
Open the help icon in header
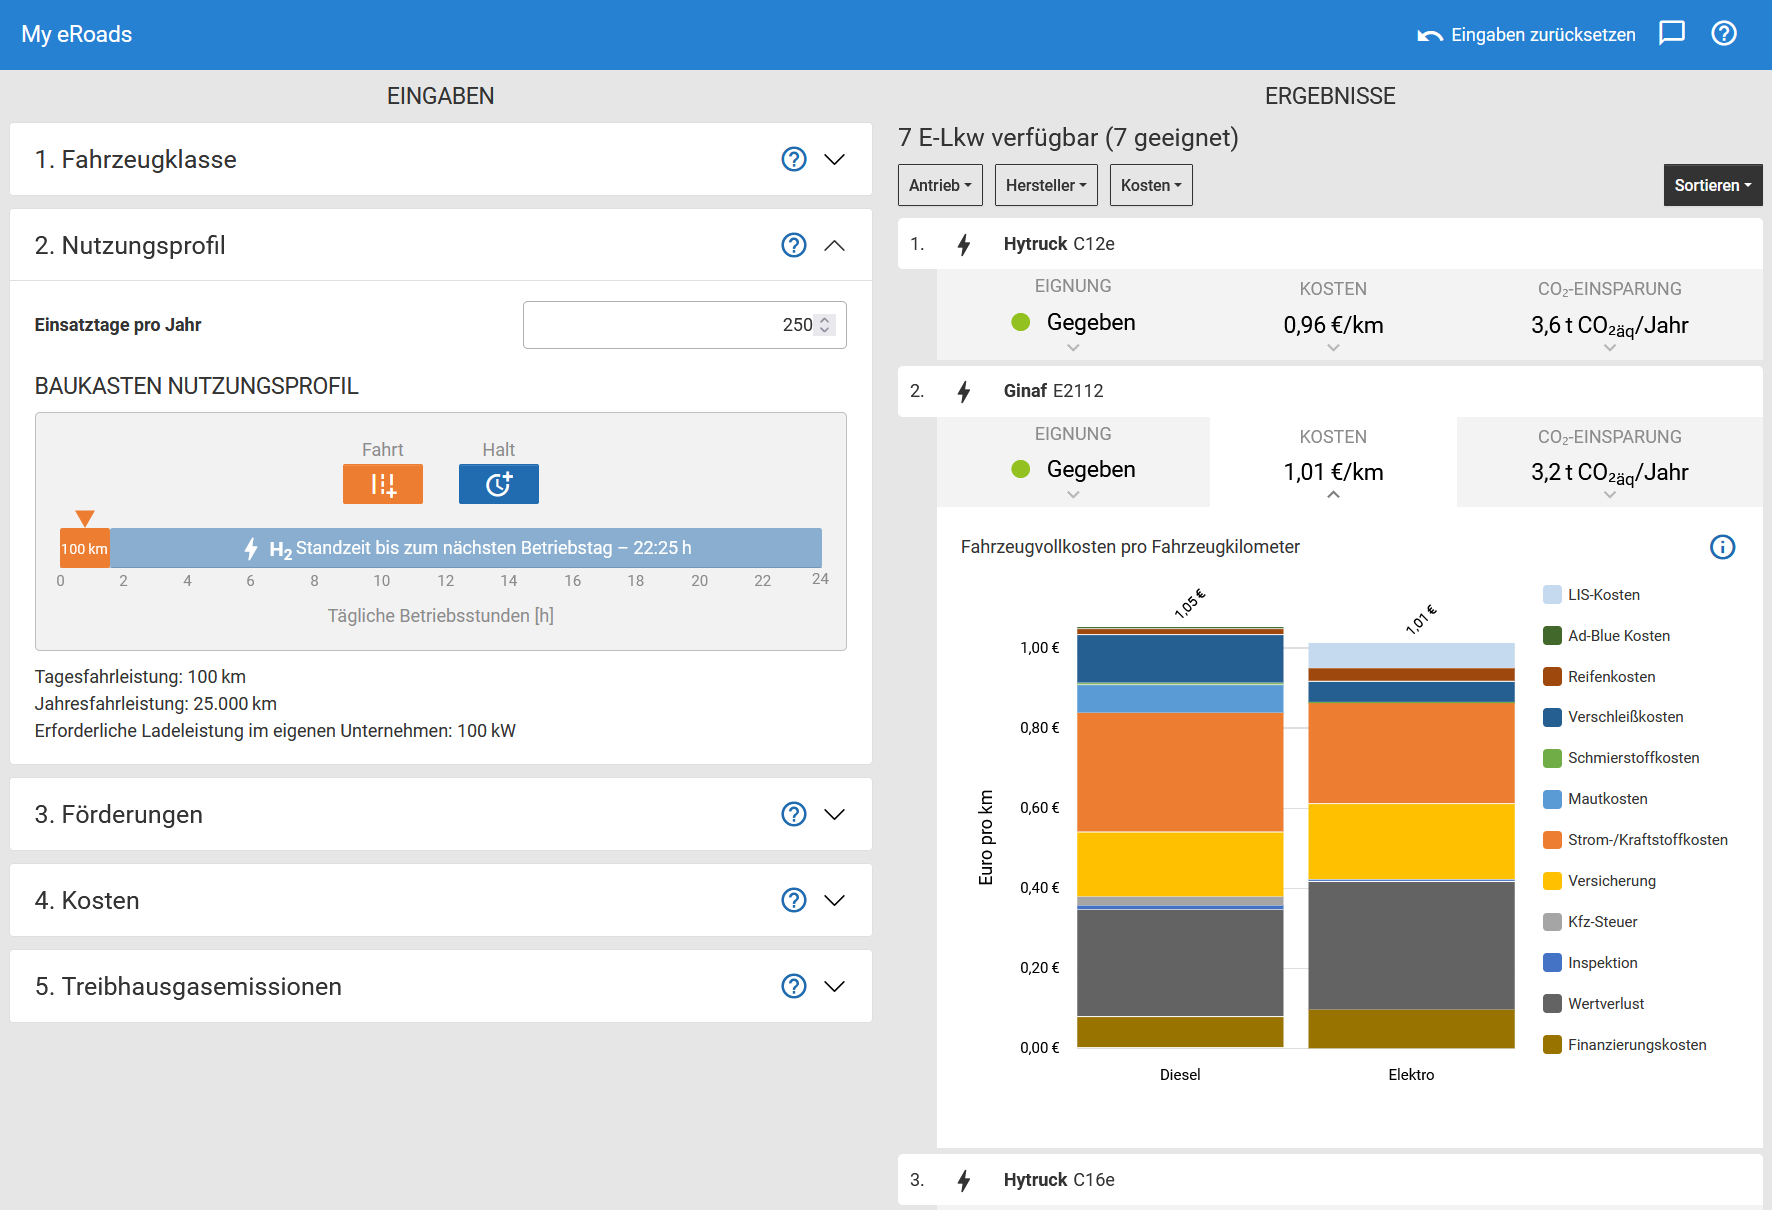(x=1723, y=34)
